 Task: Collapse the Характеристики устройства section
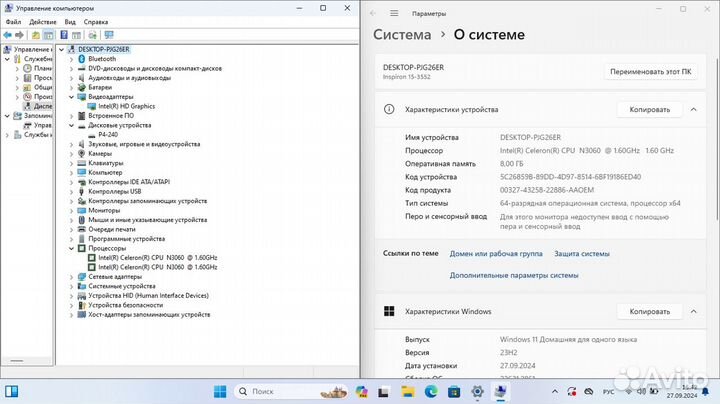(x=693, y=109)
